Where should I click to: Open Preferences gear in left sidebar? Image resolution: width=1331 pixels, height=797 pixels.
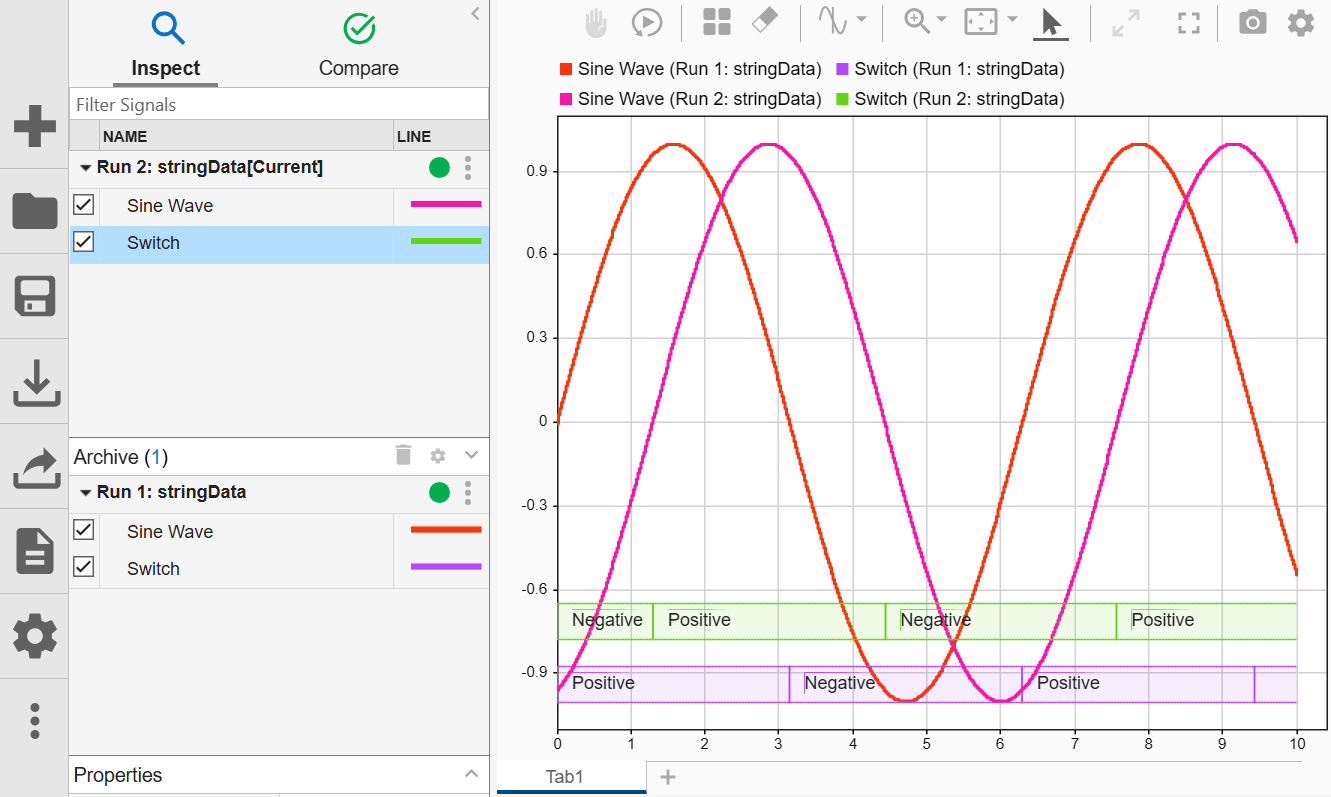click(34, 636)
